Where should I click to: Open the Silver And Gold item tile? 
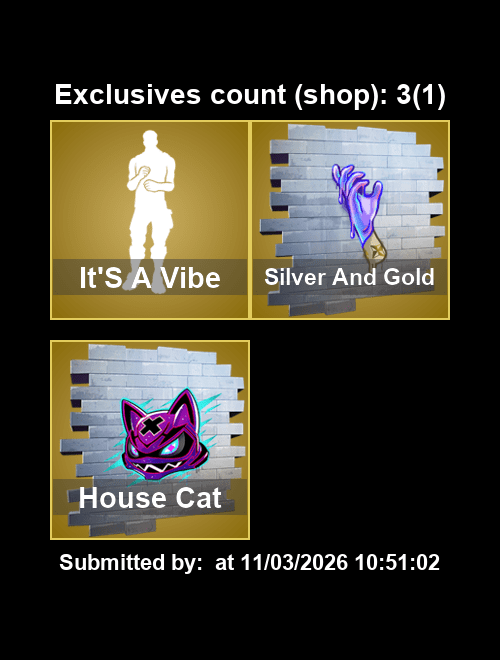pos(350,220)
